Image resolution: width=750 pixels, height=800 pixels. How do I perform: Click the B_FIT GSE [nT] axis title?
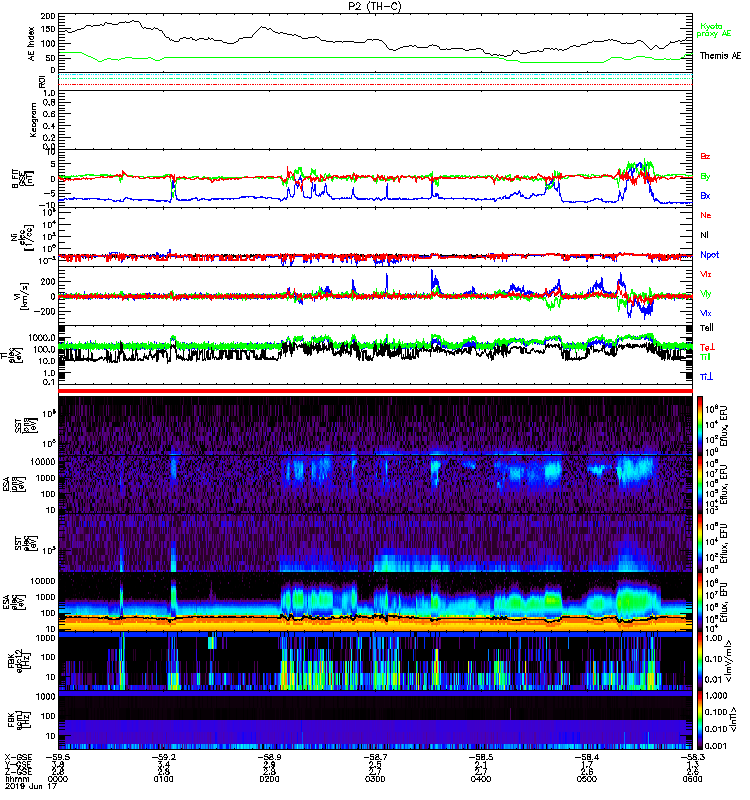[x=22, y=178]
